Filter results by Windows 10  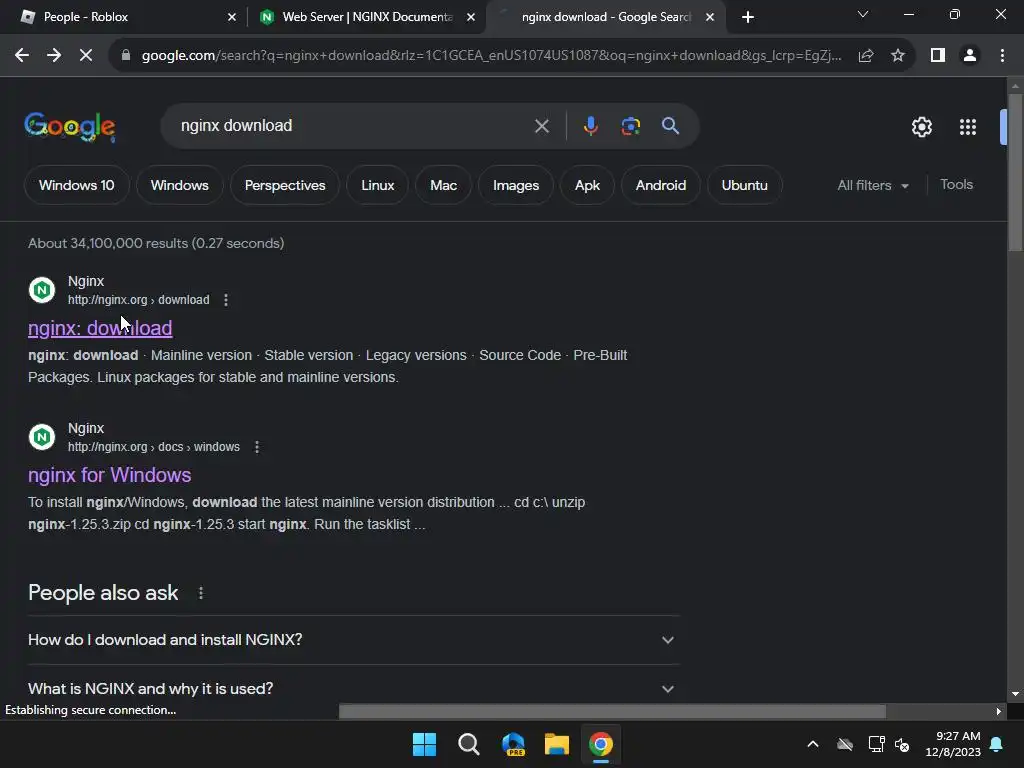click(x=76, y=185)
